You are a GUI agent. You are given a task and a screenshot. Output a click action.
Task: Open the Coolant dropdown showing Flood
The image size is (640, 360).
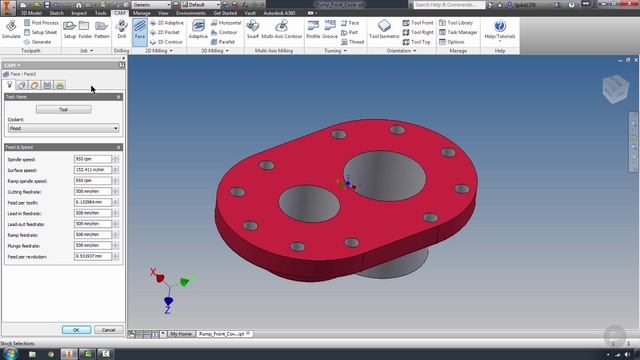(63, 128)
